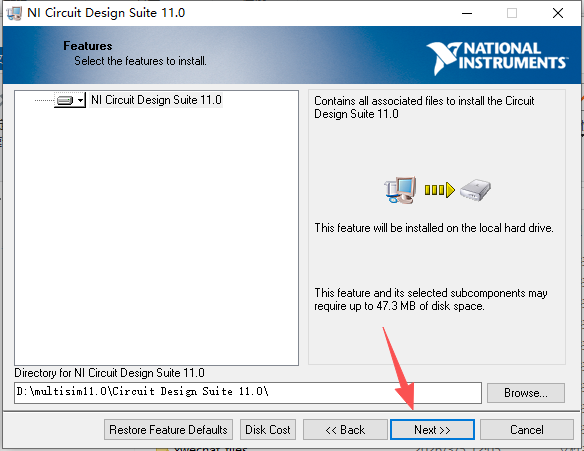
Task: Open the NI Circuit Design Suite feature drive dropdown
Action: point(70,100)
